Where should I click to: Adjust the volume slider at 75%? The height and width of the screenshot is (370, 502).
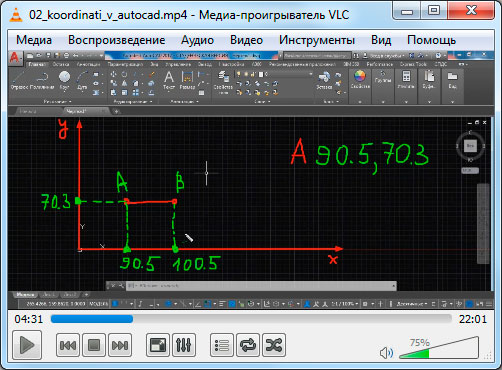click(x=439, y=348)
